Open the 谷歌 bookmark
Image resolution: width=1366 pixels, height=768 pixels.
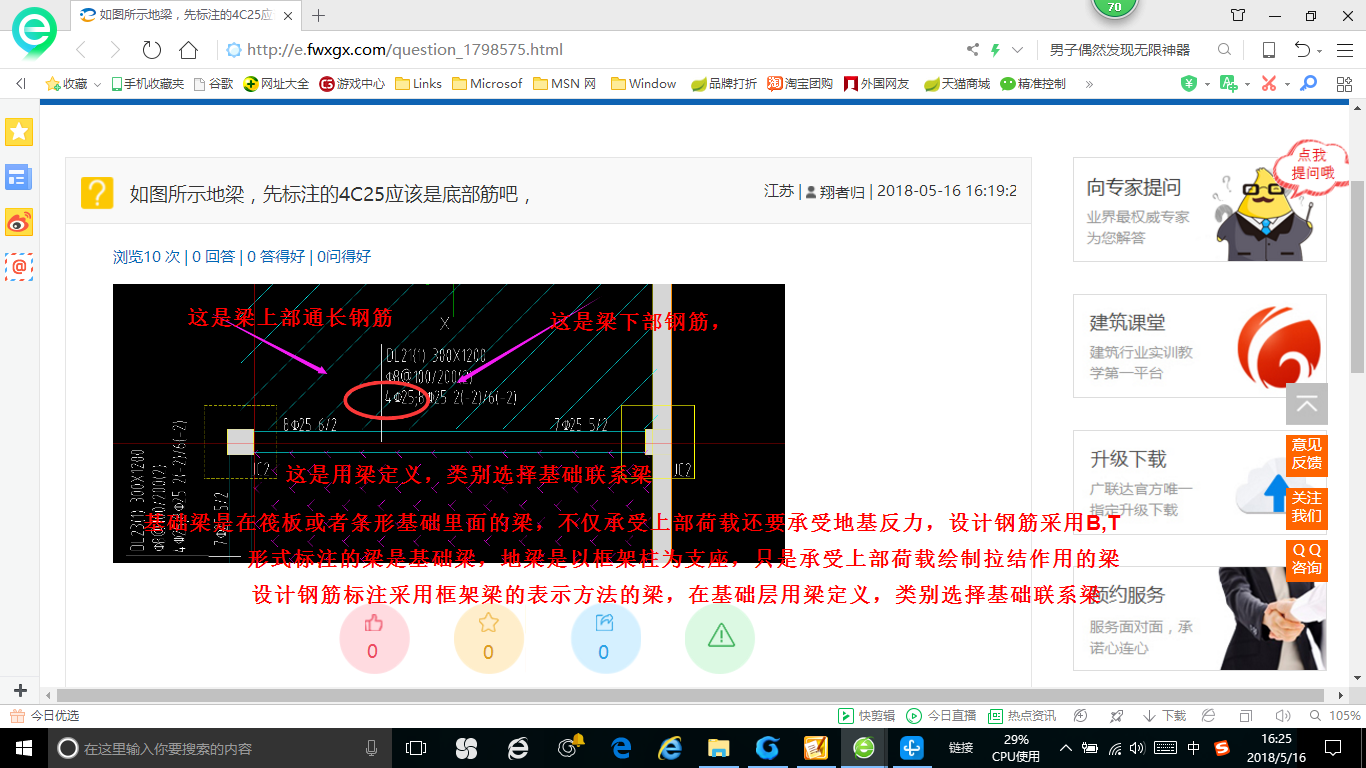pyautogui.click(x=213, y=84)
